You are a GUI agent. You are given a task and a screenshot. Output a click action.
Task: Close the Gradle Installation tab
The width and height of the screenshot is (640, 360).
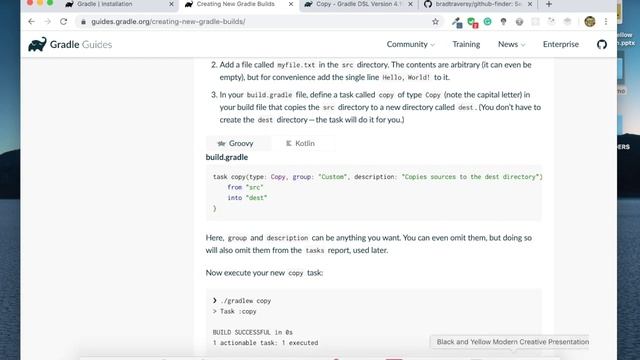point(171,4)
